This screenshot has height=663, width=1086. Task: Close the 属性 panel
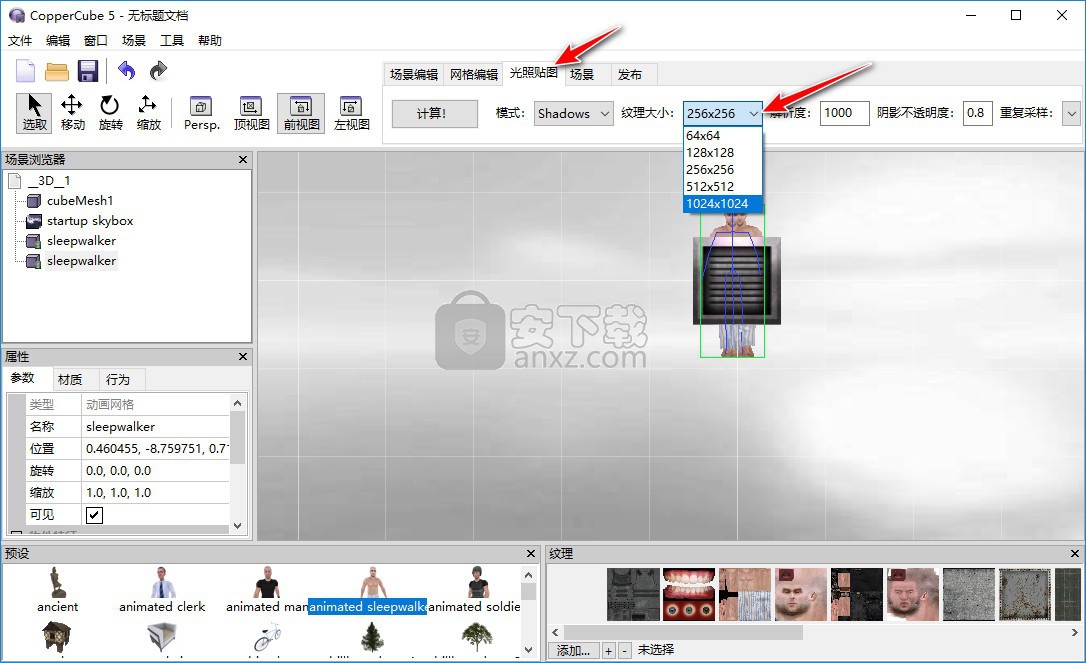(242, 356)
